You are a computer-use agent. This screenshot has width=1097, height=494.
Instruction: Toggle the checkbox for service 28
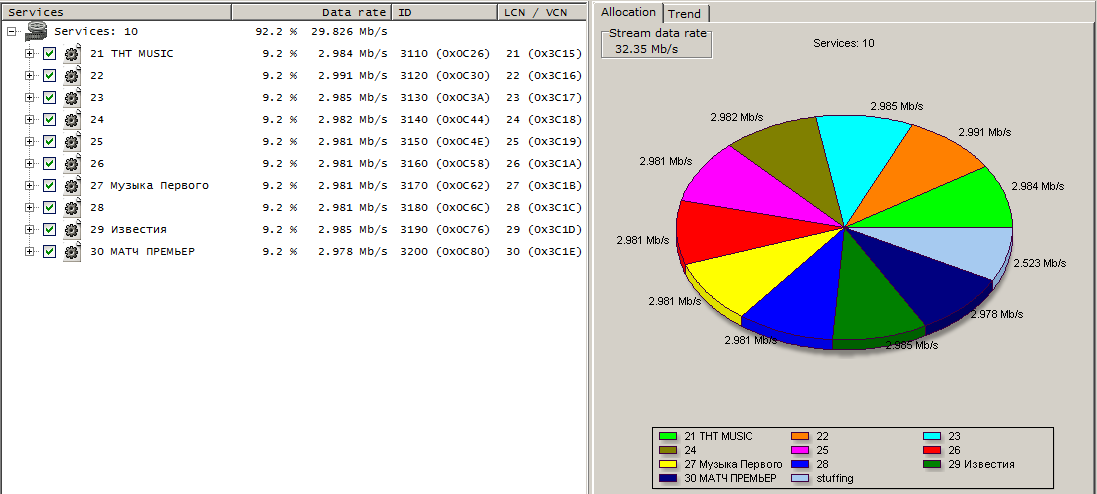point(49,207)
